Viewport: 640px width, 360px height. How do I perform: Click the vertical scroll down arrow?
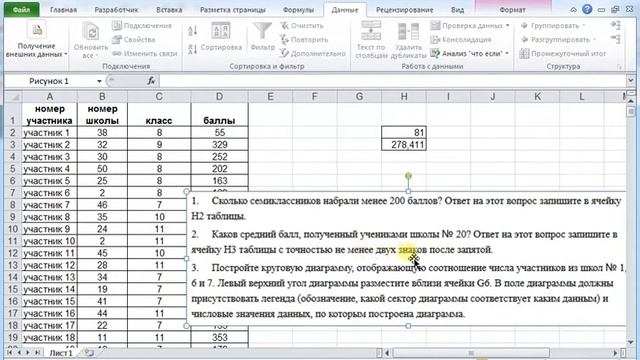[x=631, y=342]
